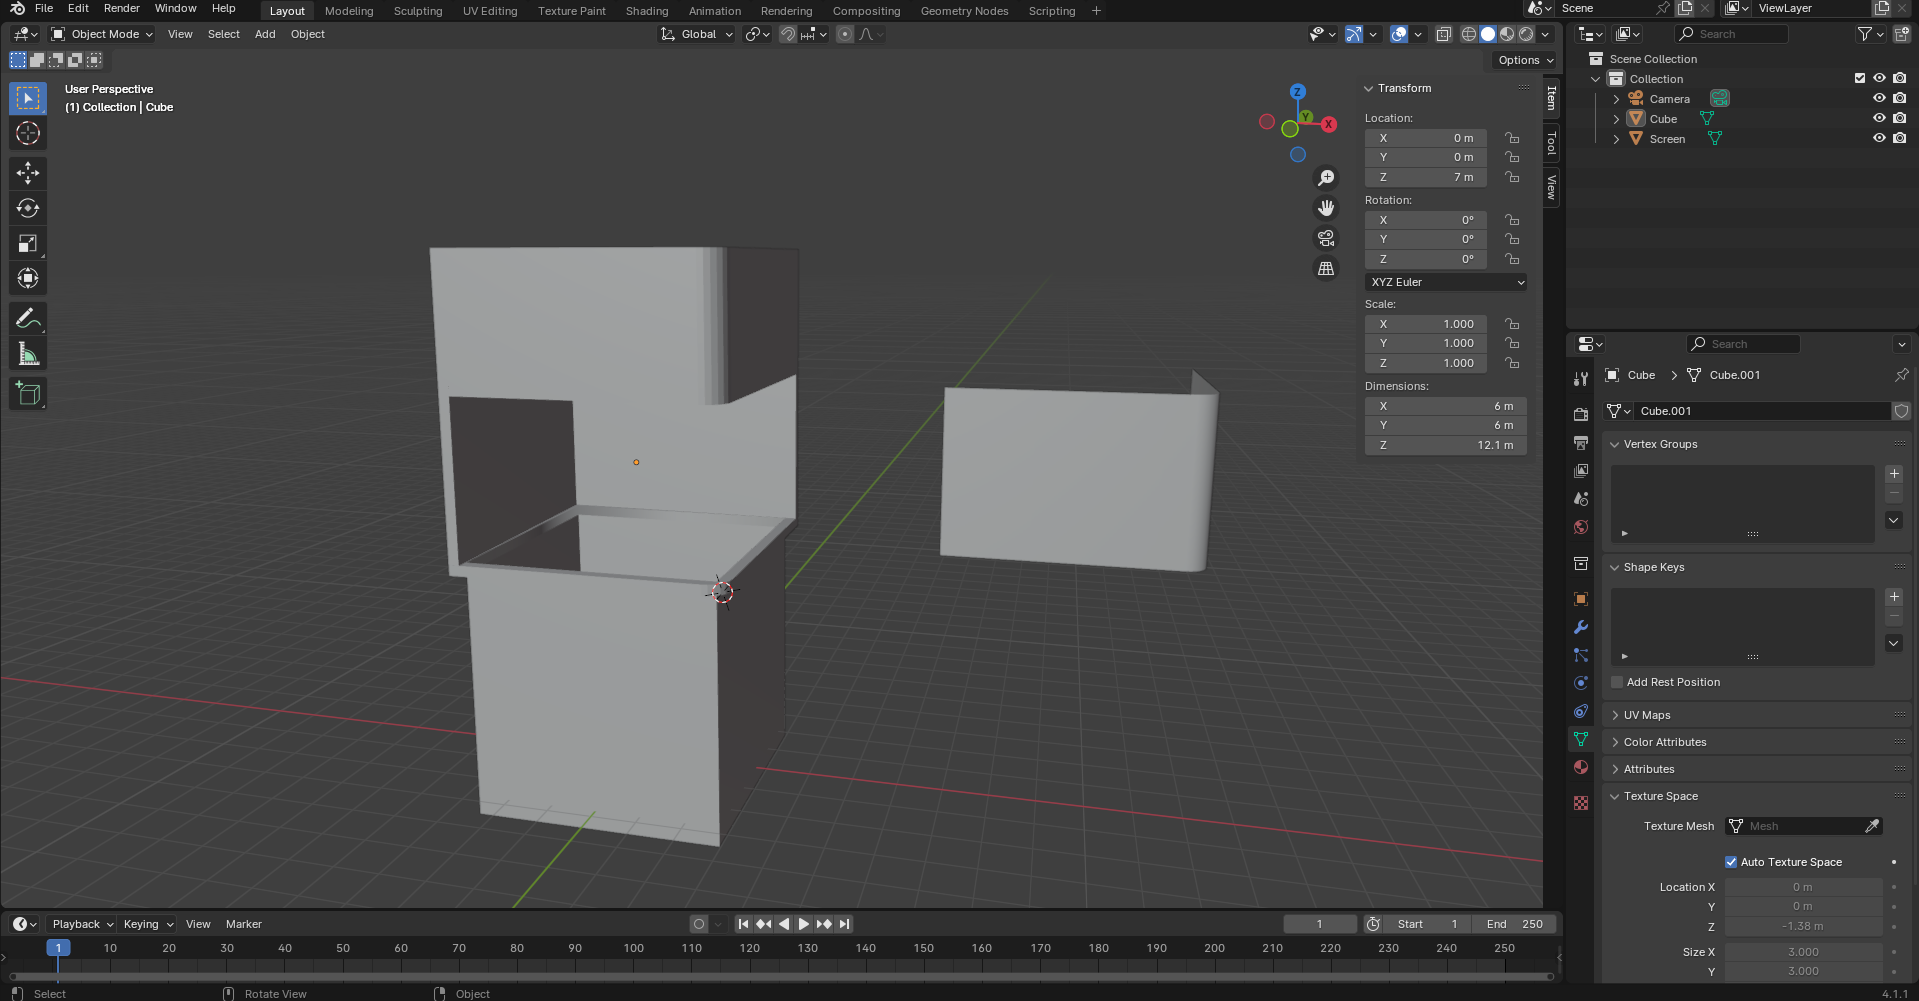Choose the Add Cube tool
The width and height of the screenshot is (1919, 1001).
[x=28, y=394]
